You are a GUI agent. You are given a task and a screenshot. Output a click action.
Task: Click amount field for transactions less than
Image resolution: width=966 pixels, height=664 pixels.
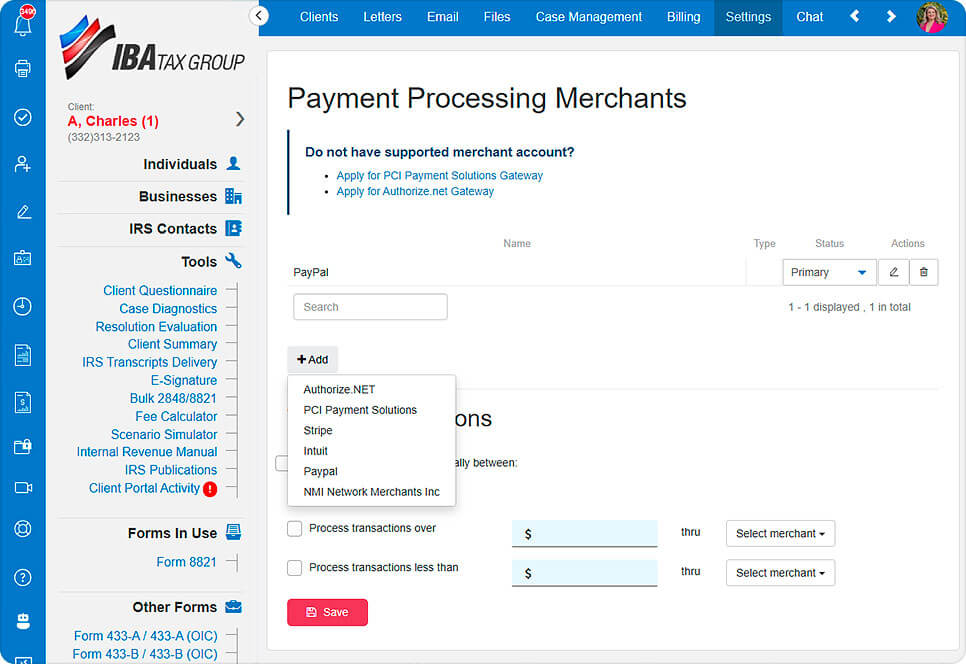pos(584,573)
